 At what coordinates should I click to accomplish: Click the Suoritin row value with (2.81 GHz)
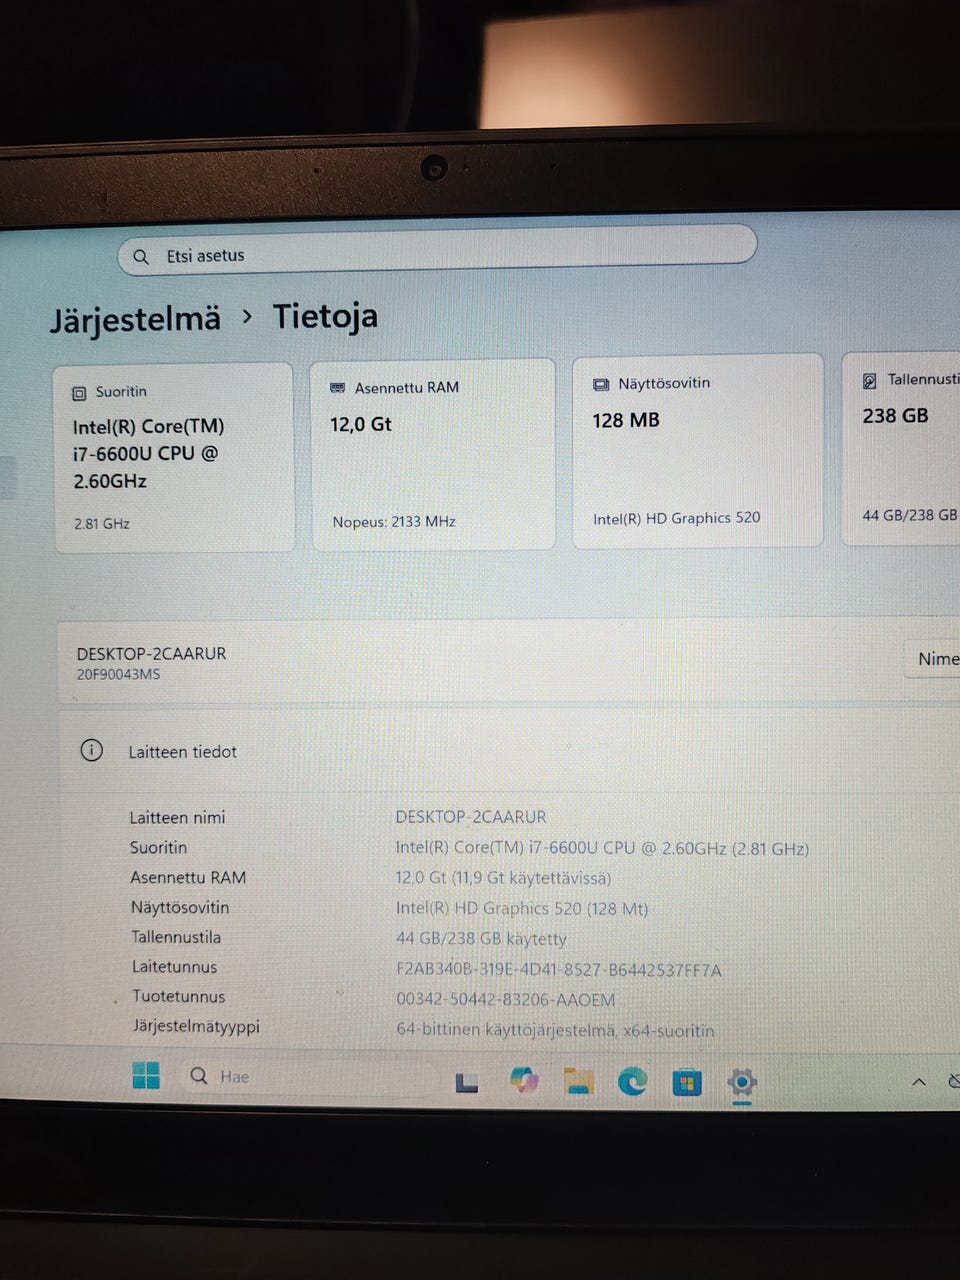coord(602,848)
